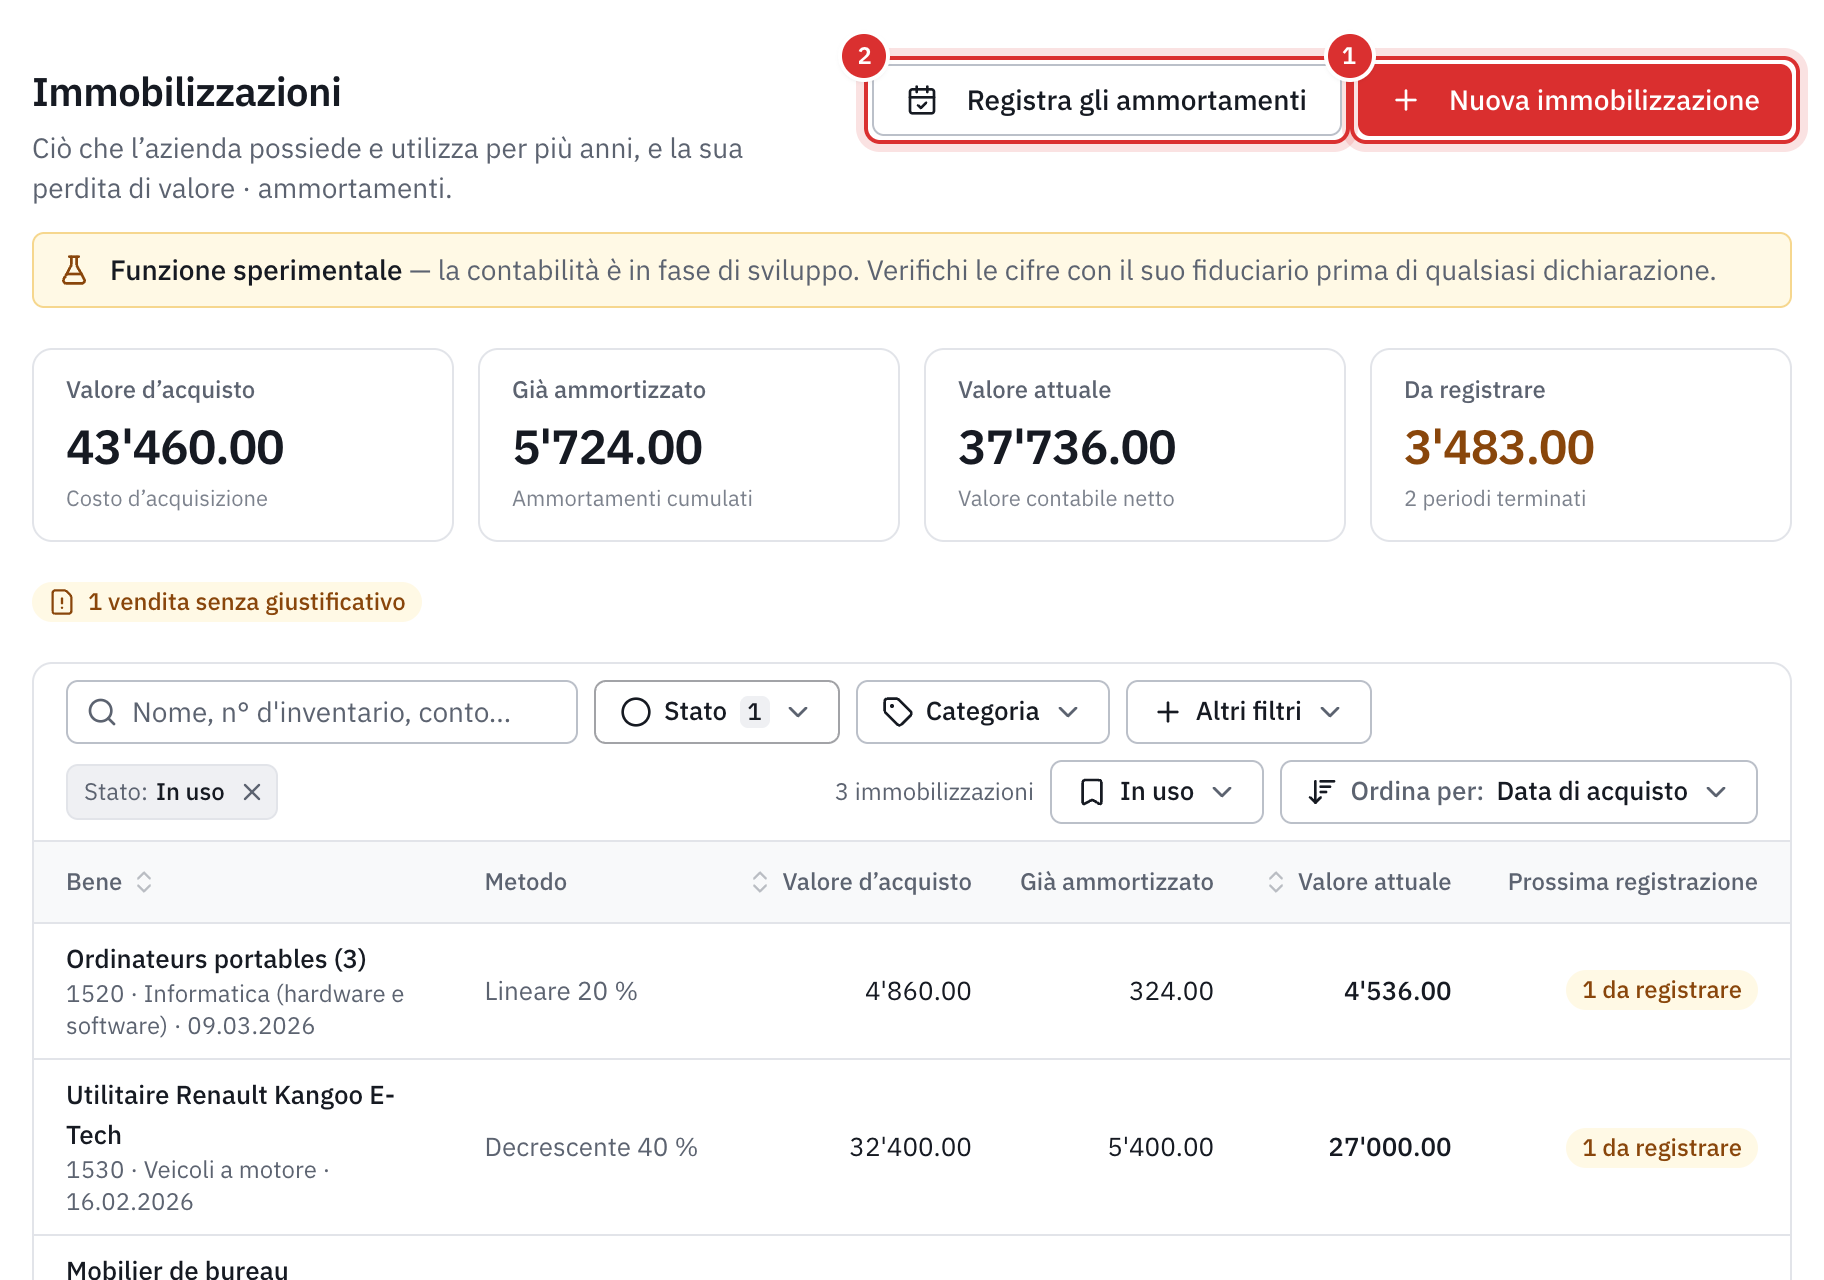
Task: Open the Stato filter dropdown chevron
Action: click(x=798, y=712)
